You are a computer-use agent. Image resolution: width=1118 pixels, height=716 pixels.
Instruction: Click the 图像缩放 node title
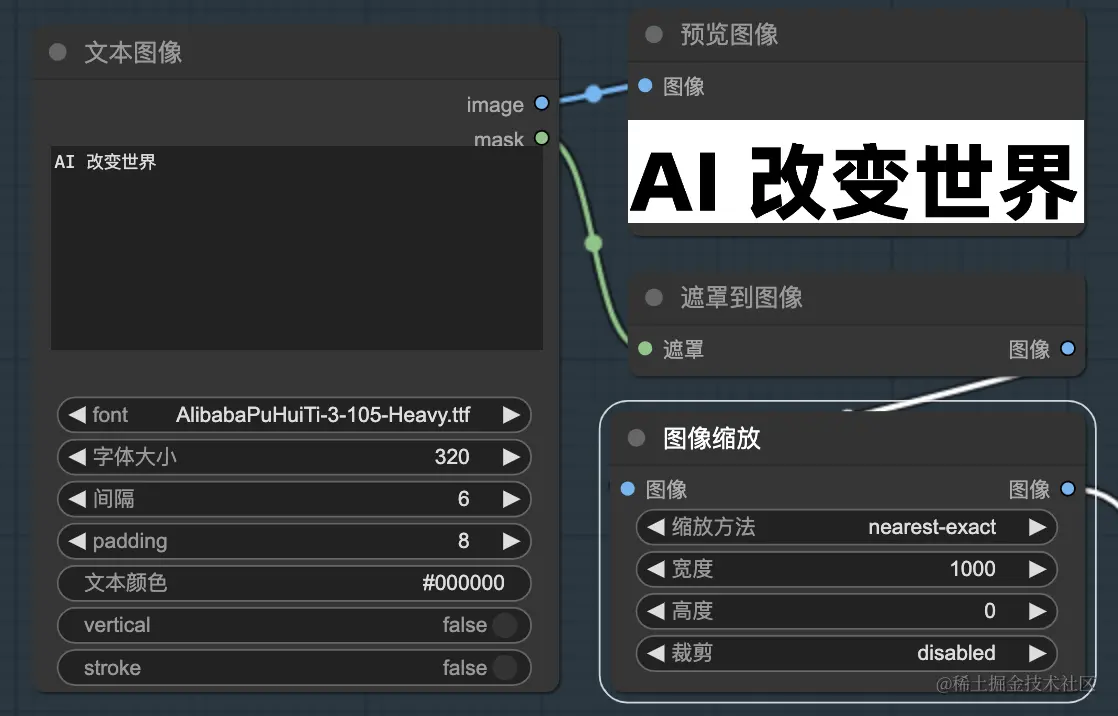(712, 438)
